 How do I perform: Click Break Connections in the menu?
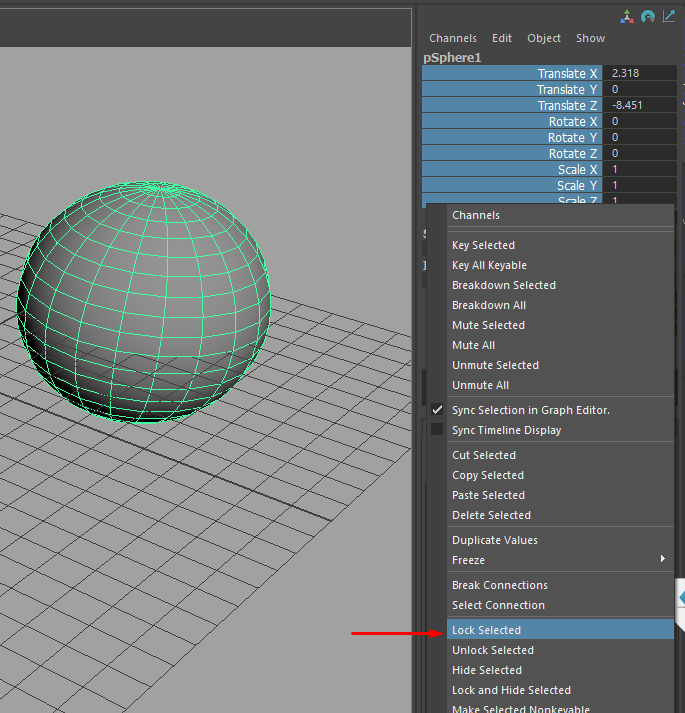coord(499,585)
